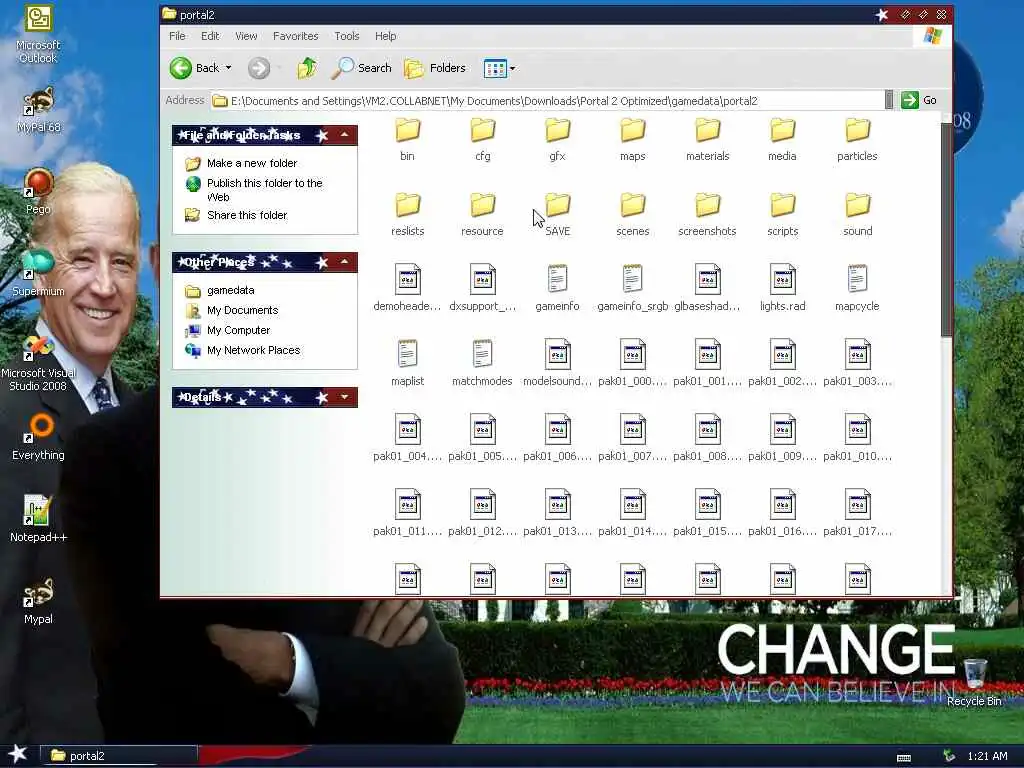This screenshot has width=1024, height=768.
Task: Click Make a new folder link
Action: point(251,163)
